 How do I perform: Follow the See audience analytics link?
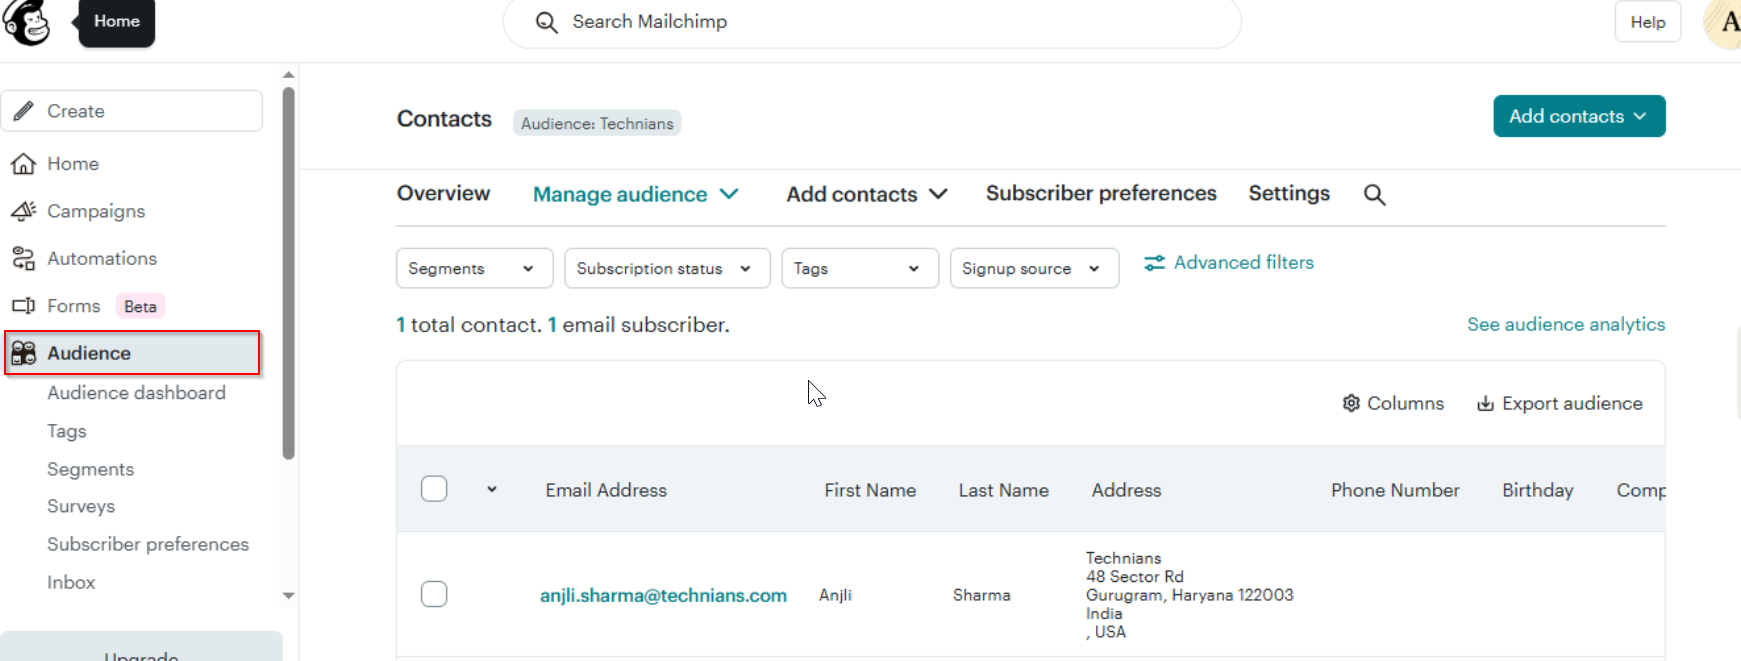tap(1566, 324)
